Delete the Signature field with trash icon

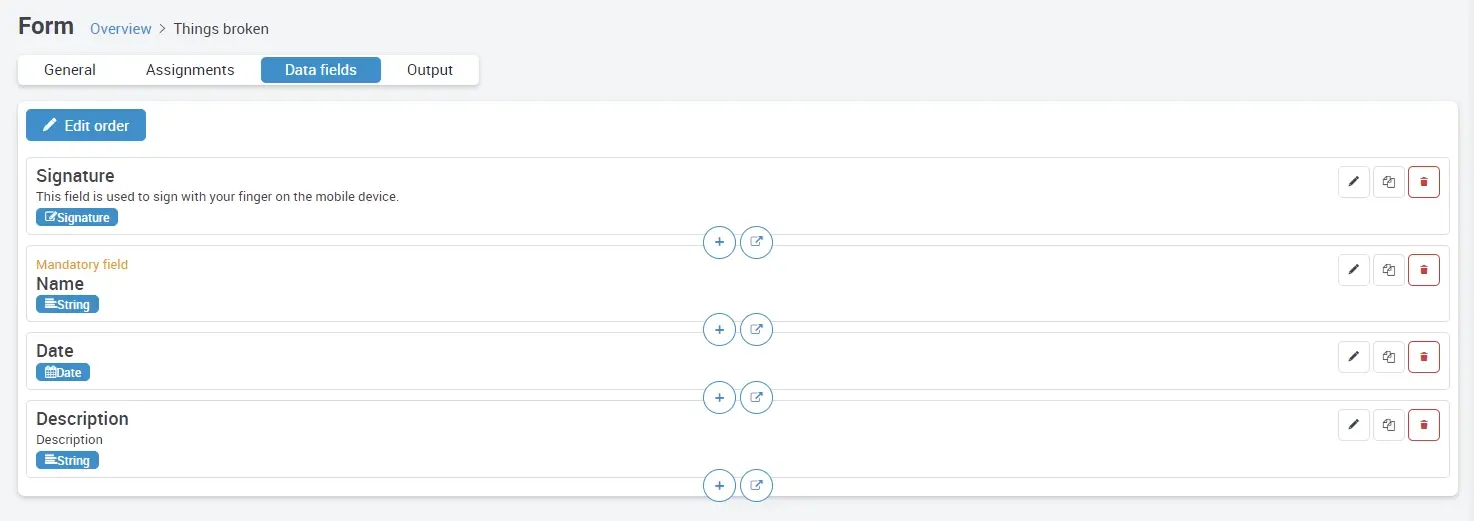[x=1423, y=182]
